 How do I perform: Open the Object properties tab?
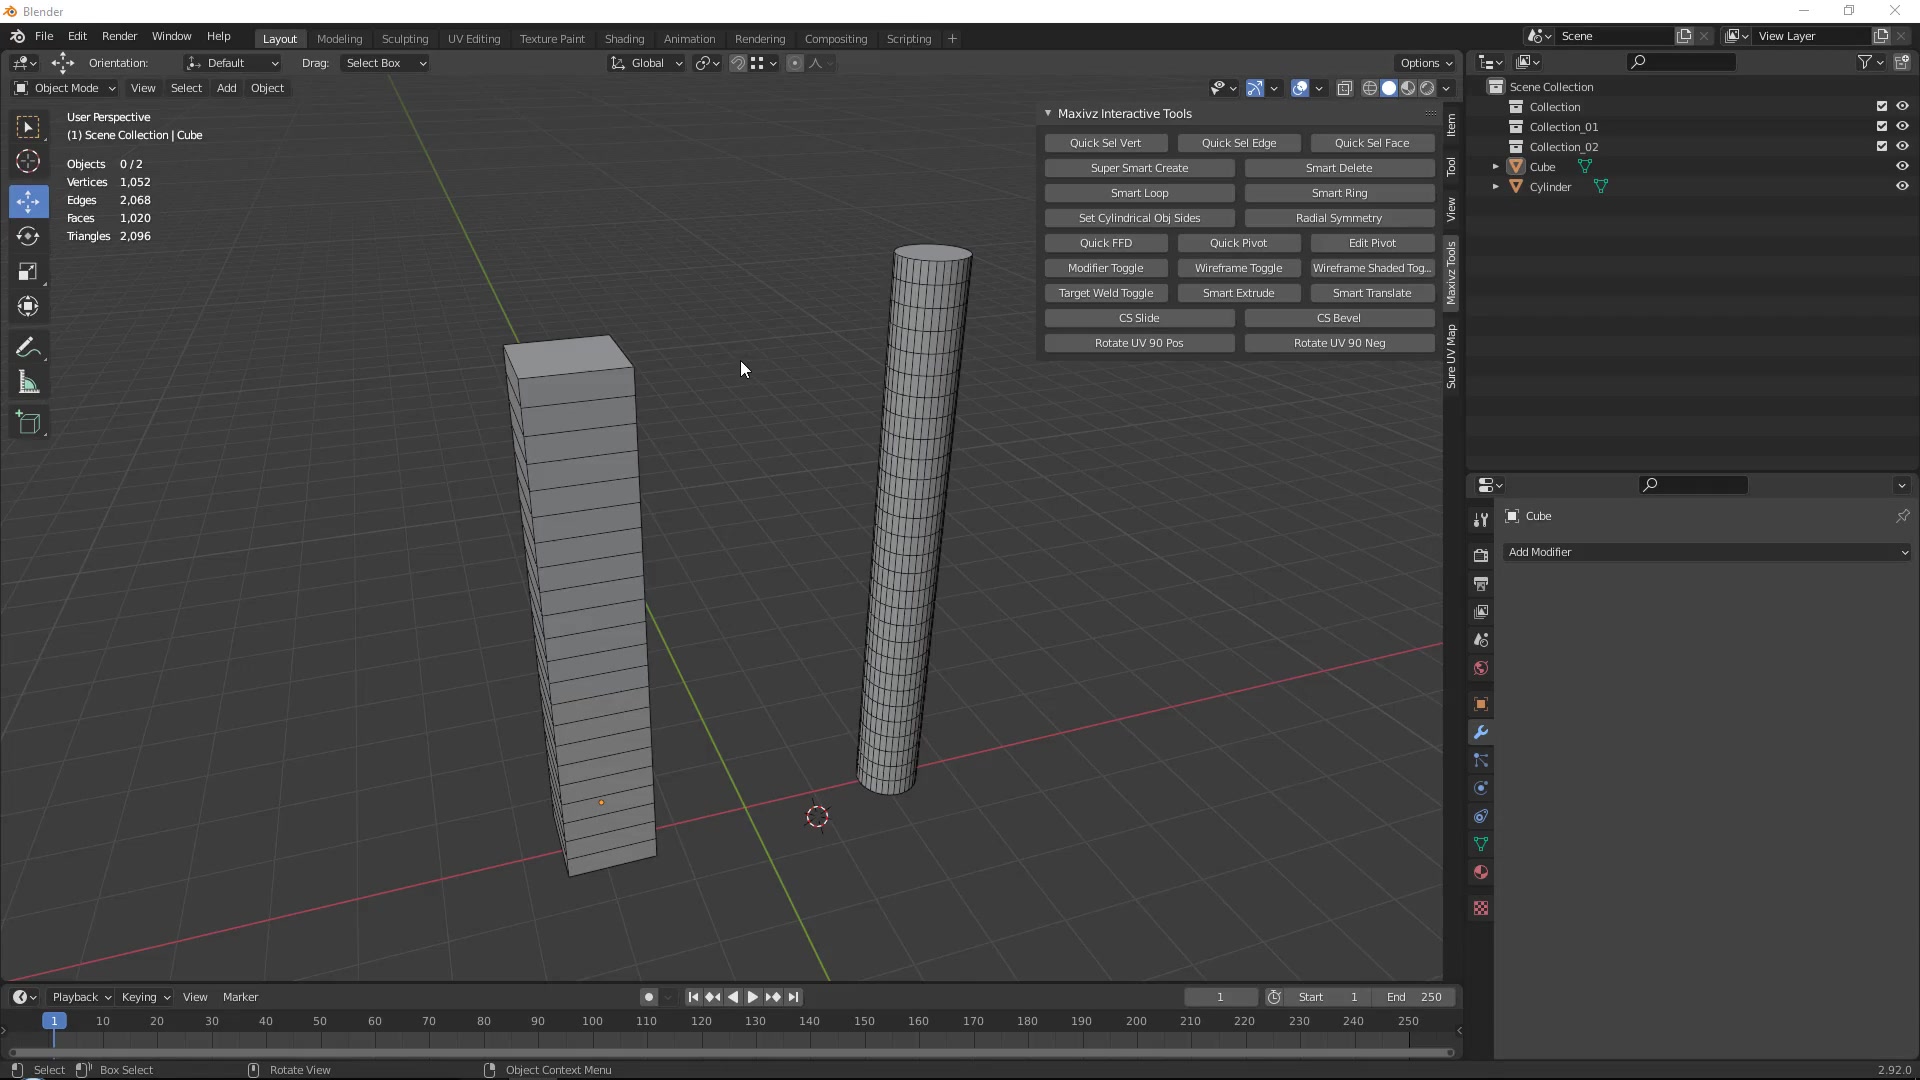(1481, 704)
